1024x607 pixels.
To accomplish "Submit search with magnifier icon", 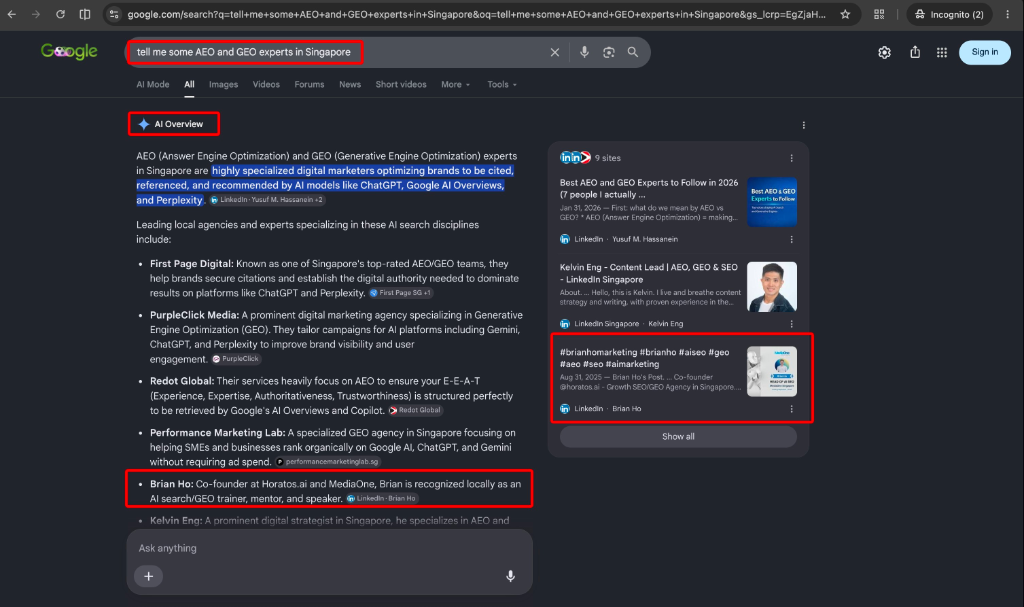I will [x=633, y=52].
